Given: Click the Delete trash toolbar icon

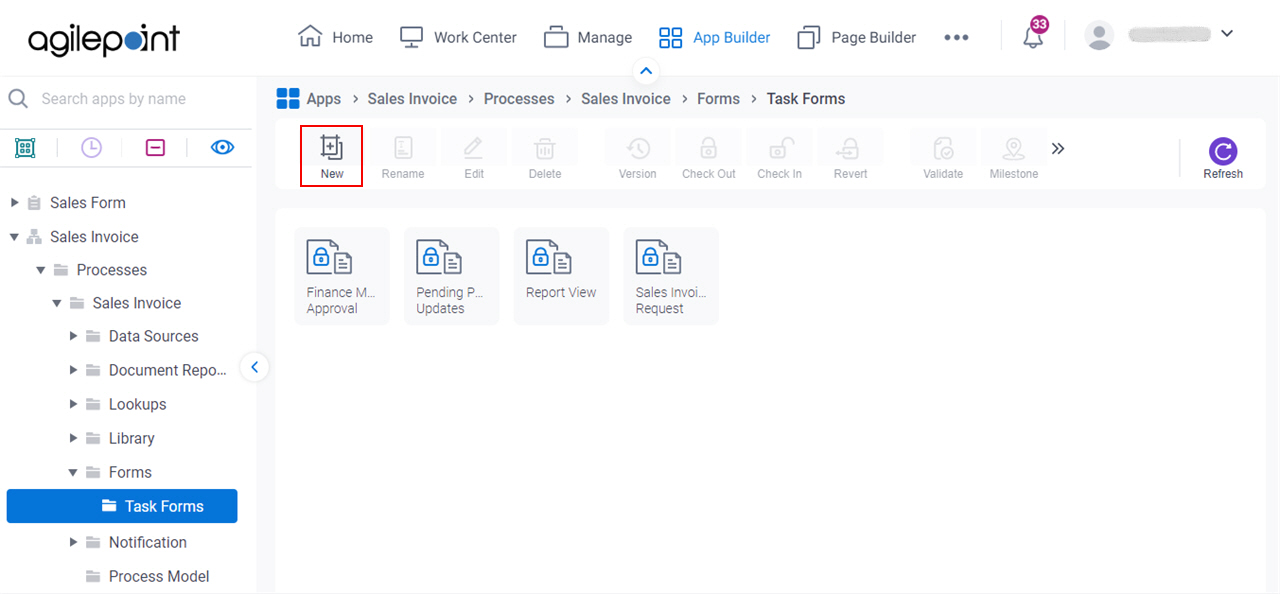Looking at the screenshot, I should point(545,156).
